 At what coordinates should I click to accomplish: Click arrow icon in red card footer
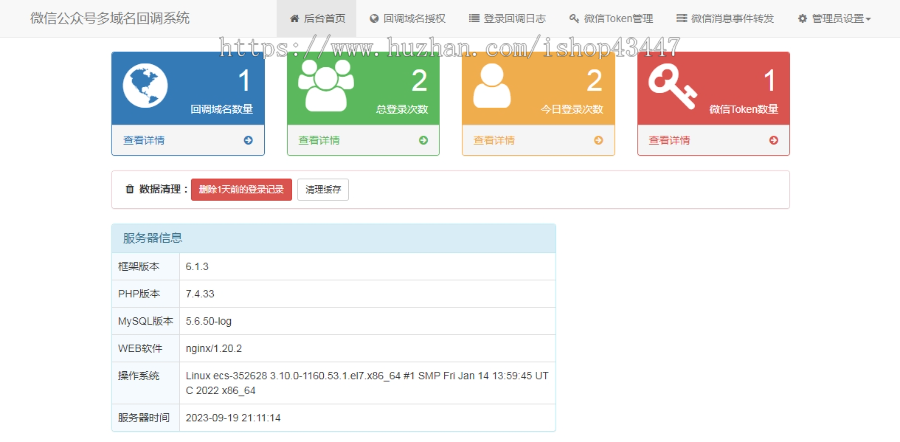click(773, 140)
